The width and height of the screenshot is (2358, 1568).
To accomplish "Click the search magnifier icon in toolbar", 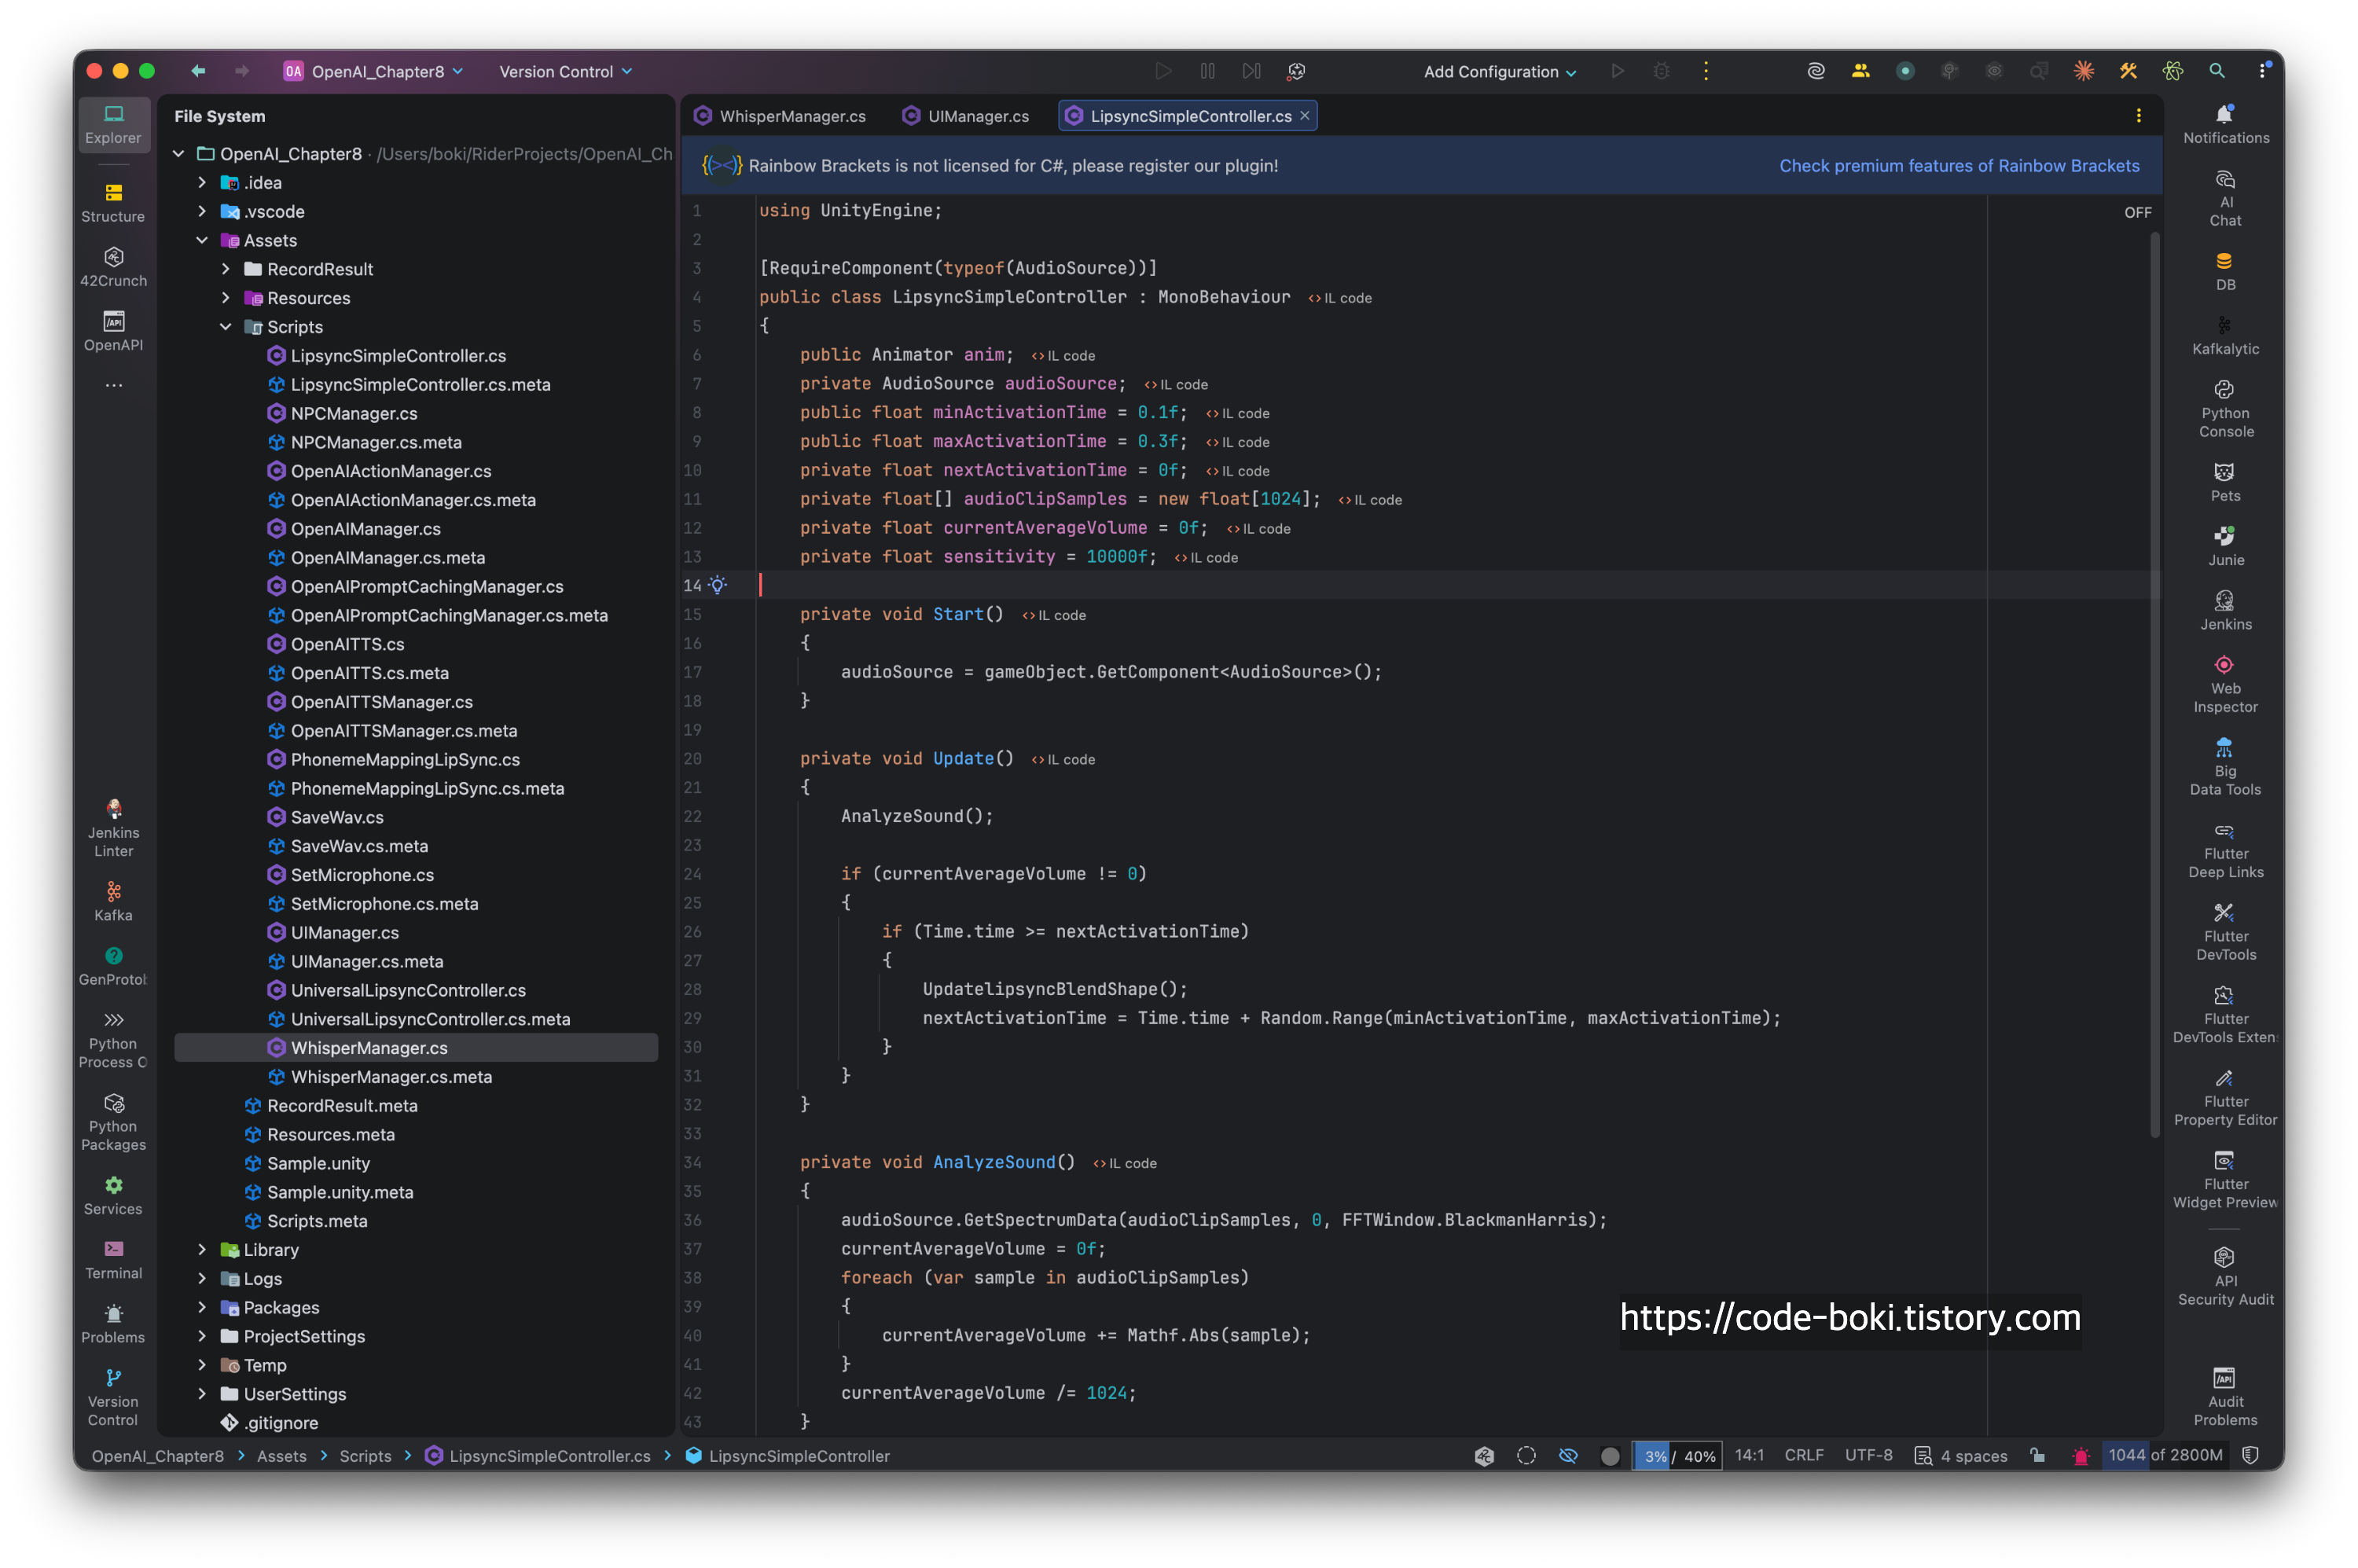I will coord(2216,71).
